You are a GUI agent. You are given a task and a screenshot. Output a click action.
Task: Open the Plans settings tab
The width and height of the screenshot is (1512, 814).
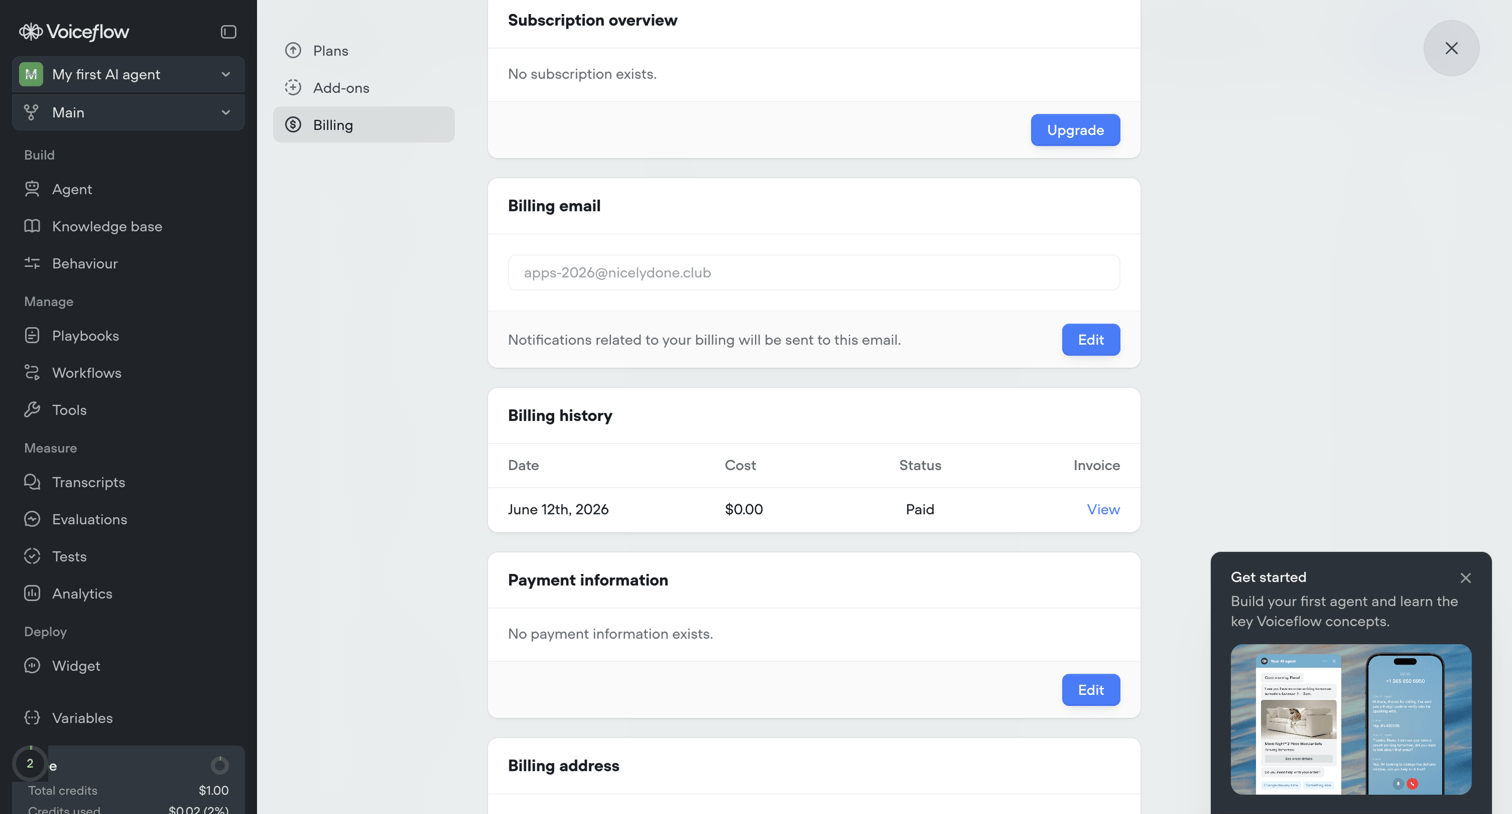[x=363, y=50]
